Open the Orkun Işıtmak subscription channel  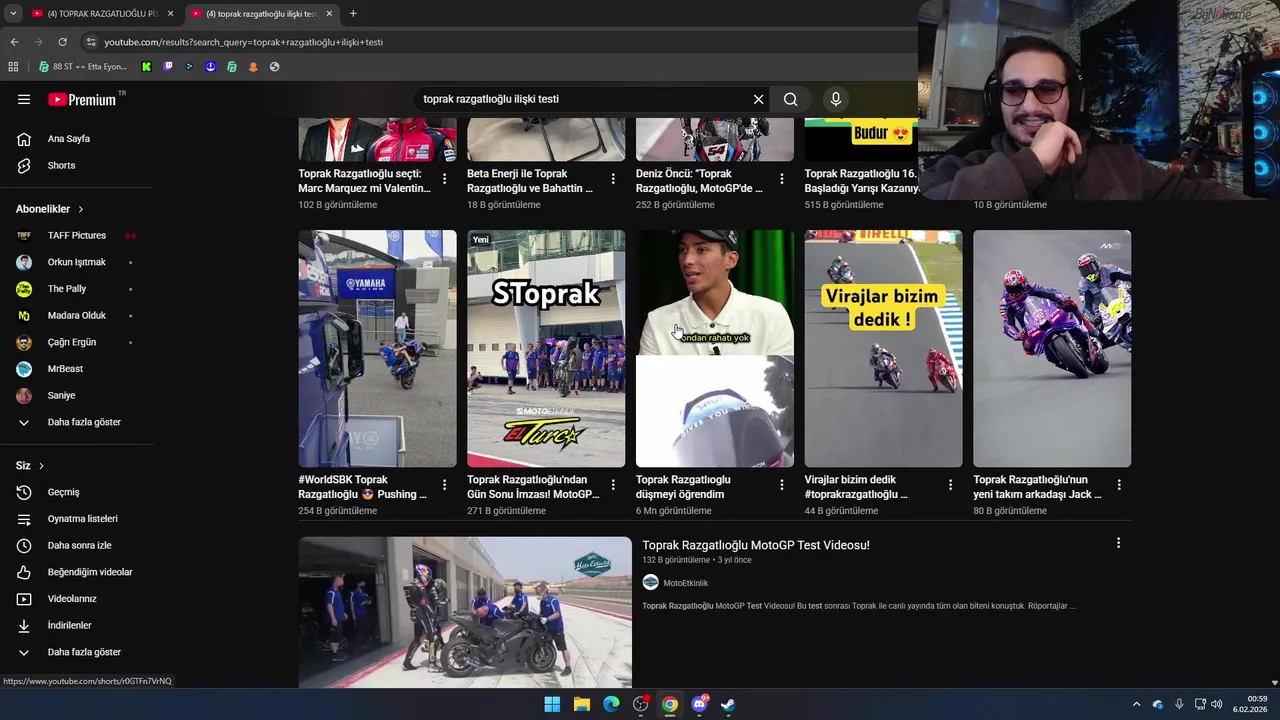click(76, 262)
